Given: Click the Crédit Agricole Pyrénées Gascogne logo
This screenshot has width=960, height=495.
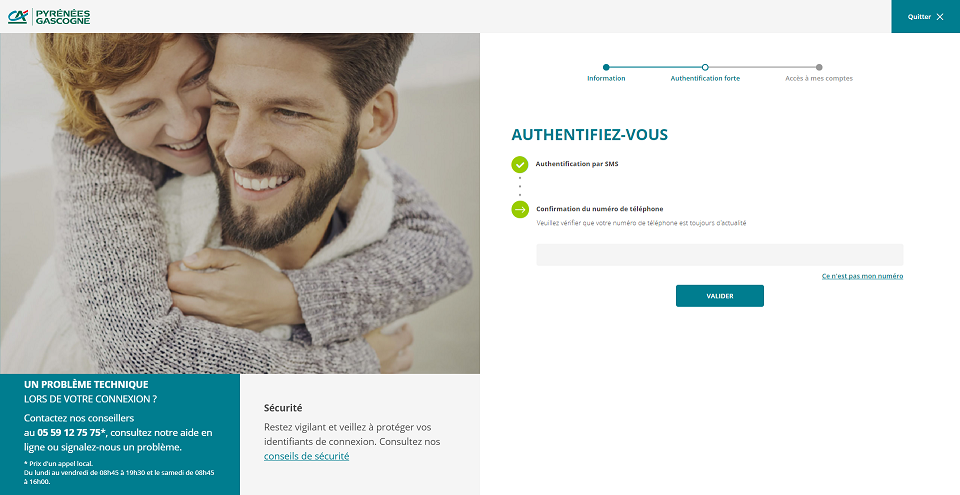Looking at the screenshot, I should (x=49, y=17).
